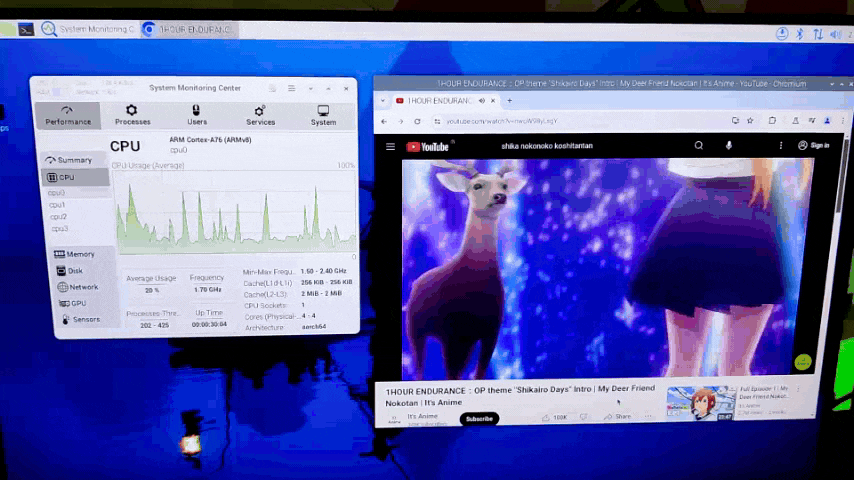Image resolution: width=854 pixels, height=480 pixels.
Task: Click the YouTube Sign in button
Action: click(814, 145)
